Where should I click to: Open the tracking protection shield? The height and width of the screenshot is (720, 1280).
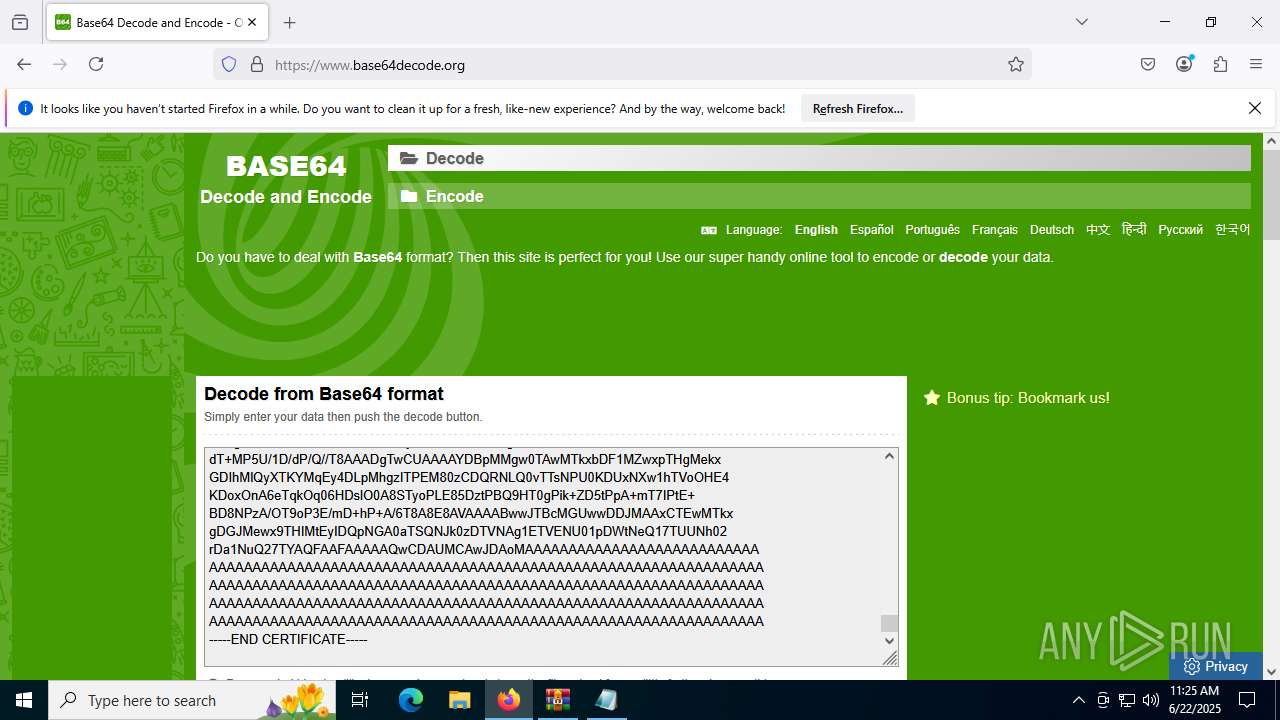tap(229, 64)
